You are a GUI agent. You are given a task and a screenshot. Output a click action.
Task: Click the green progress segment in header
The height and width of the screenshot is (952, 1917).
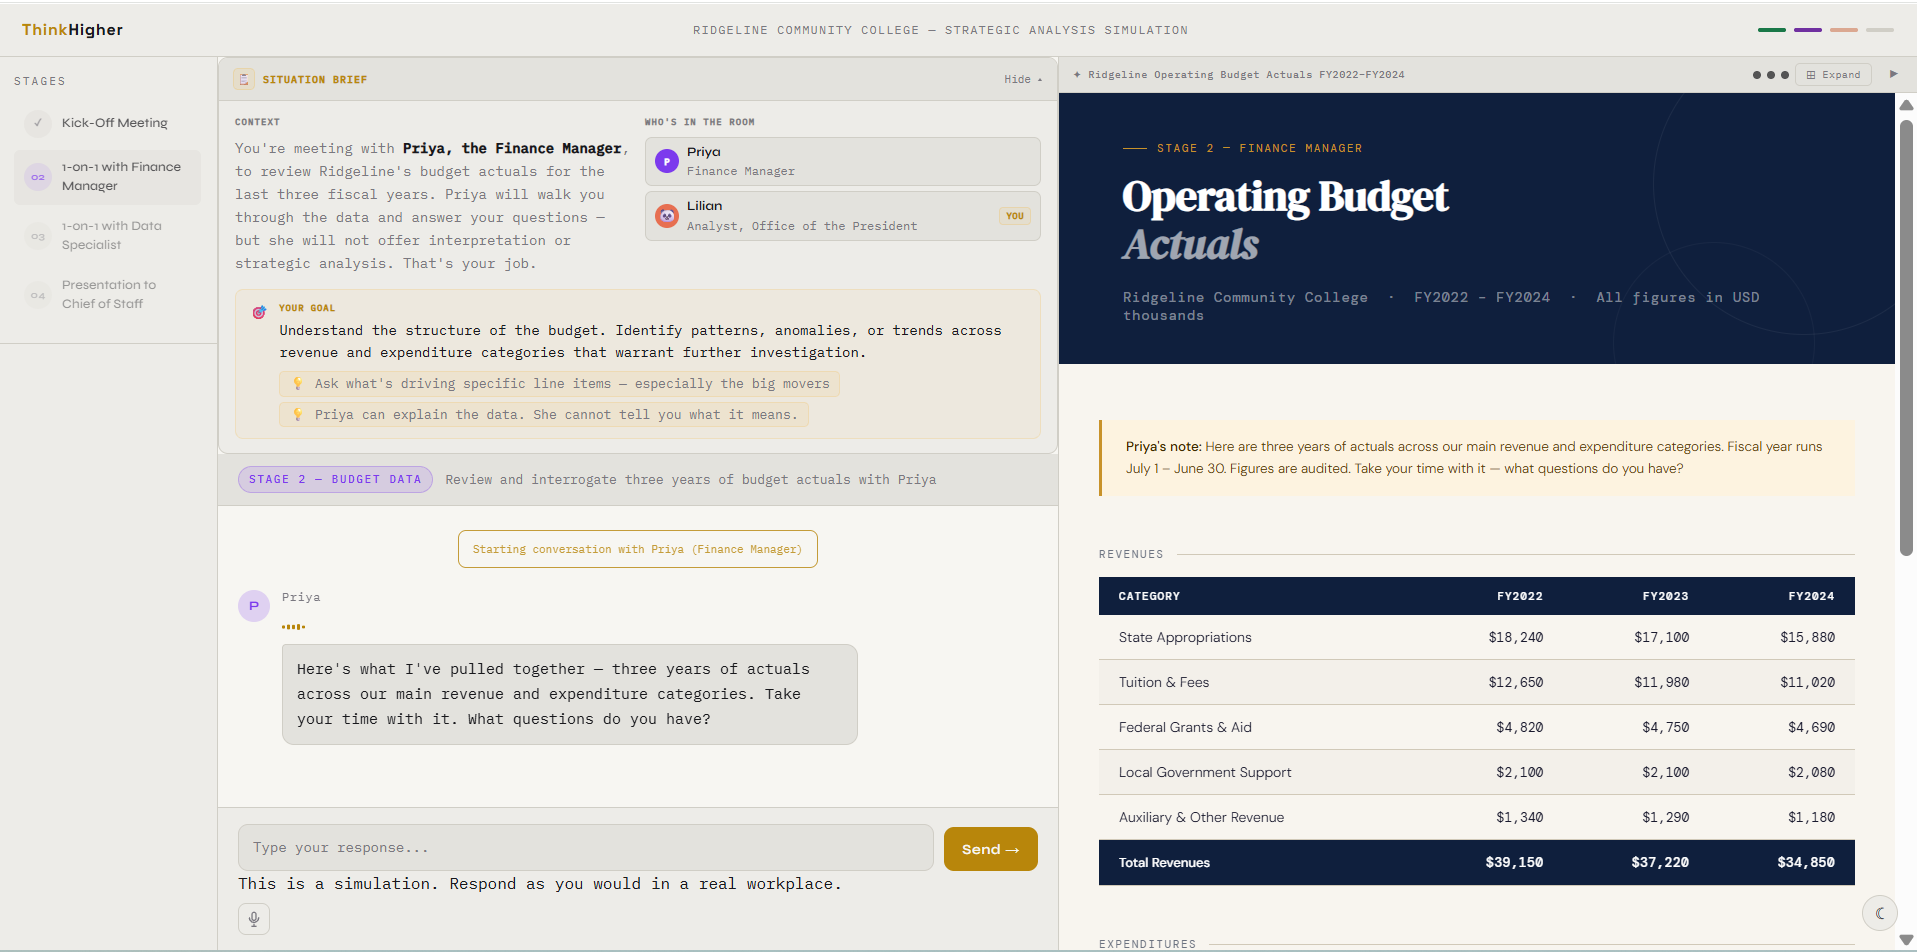tap(1771, 30)
